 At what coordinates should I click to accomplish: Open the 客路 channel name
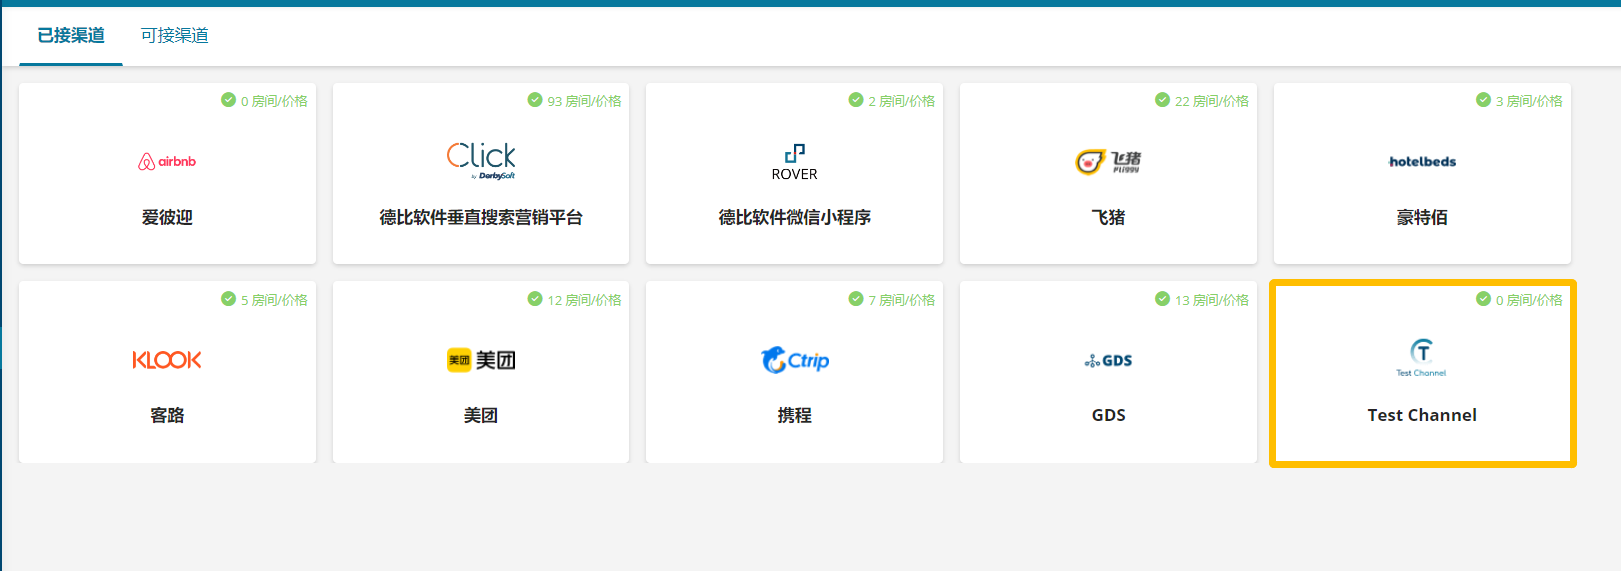click(167, 415)
